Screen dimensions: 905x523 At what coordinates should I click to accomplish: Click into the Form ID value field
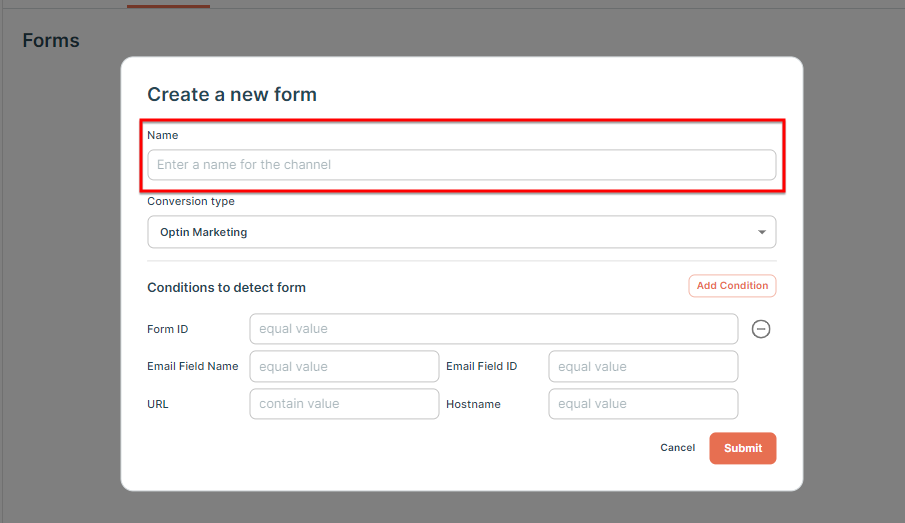click(x=494, y=329)
